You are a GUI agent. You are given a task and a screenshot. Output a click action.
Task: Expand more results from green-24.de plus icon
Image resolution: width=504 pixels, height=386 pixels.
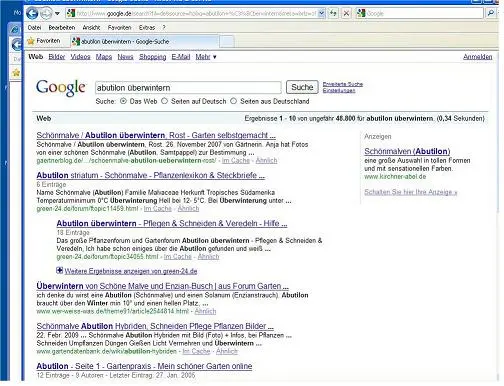pos(59,270)
